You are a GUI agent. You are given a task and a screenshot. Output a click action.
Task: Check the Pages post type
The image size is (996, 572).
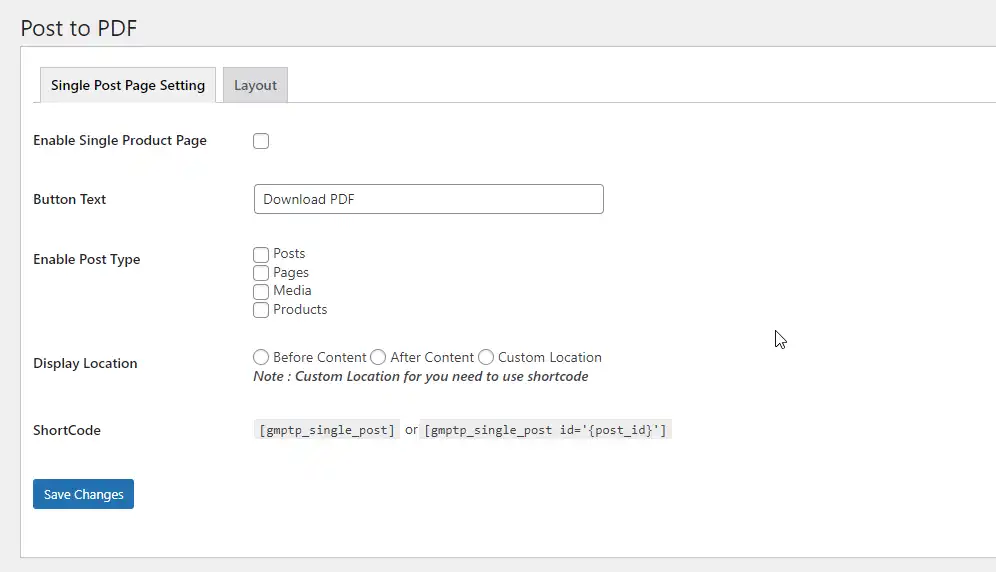261,273
